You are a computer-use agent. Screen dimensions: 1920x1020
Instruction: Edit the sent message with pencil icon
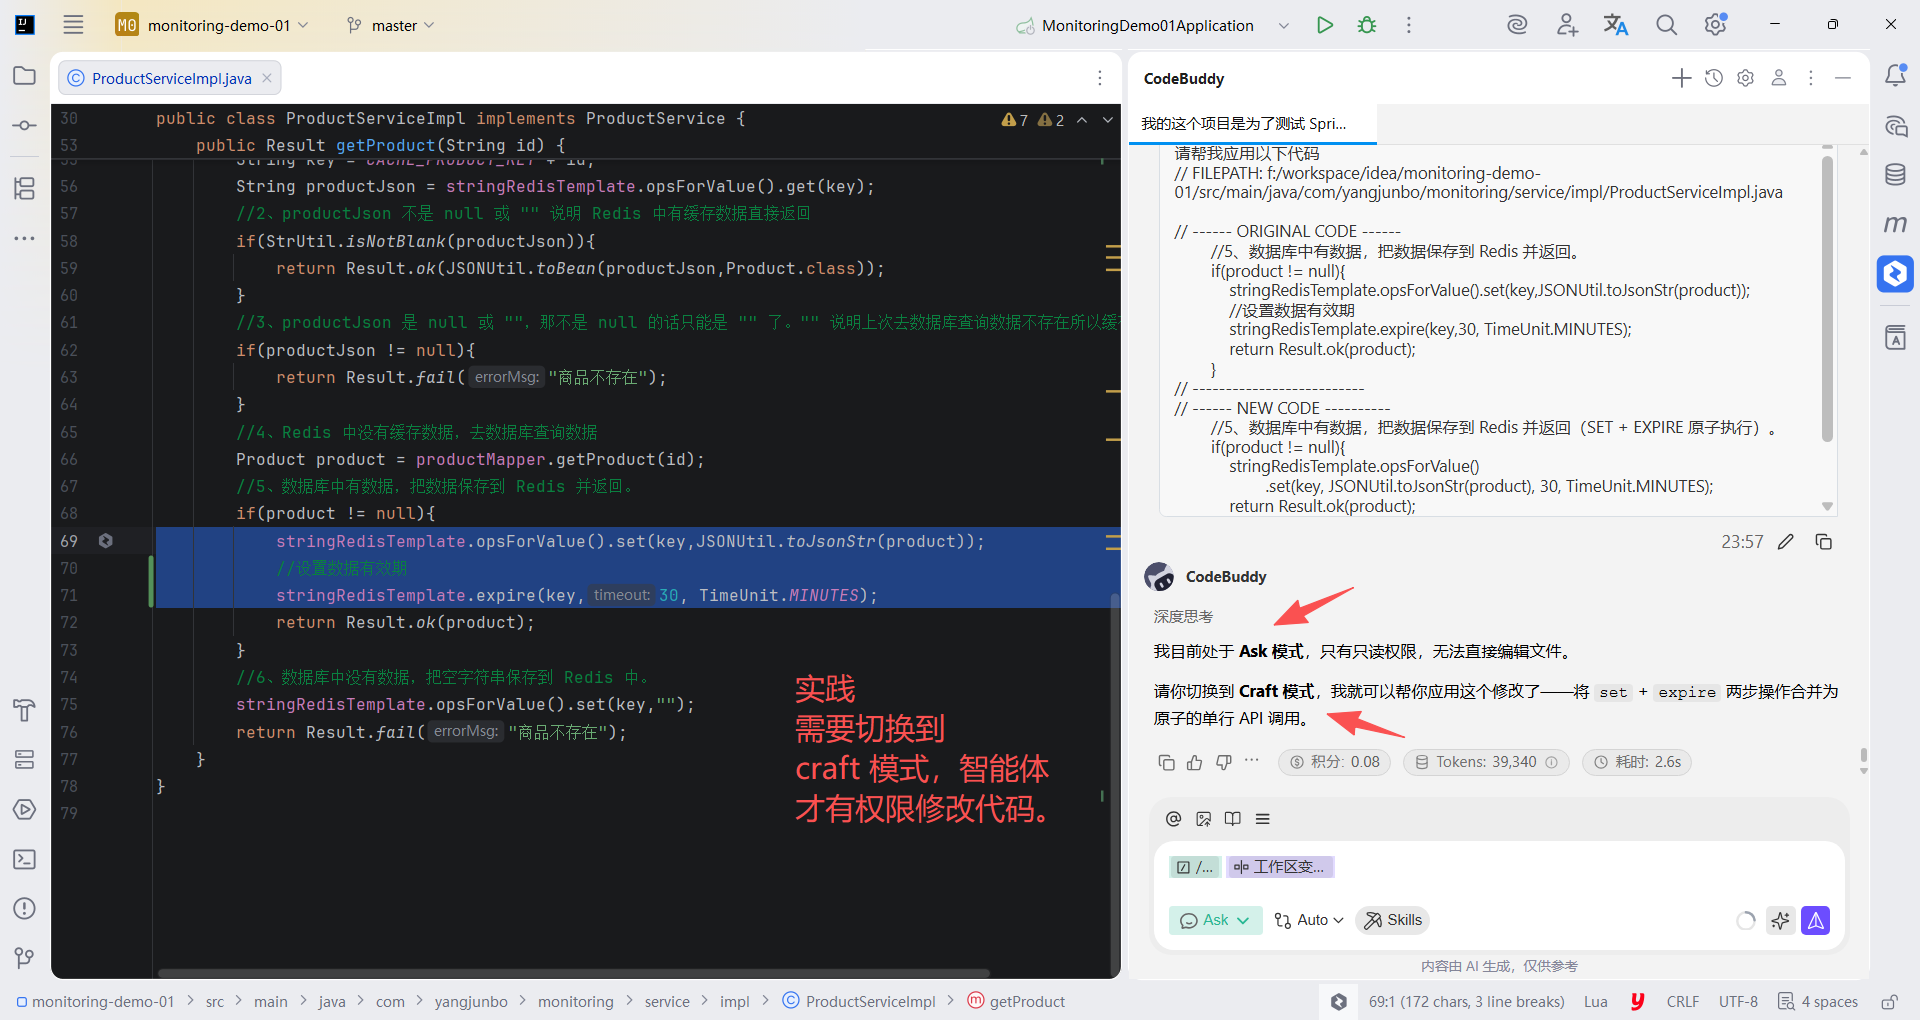(x=1786, y=542)
